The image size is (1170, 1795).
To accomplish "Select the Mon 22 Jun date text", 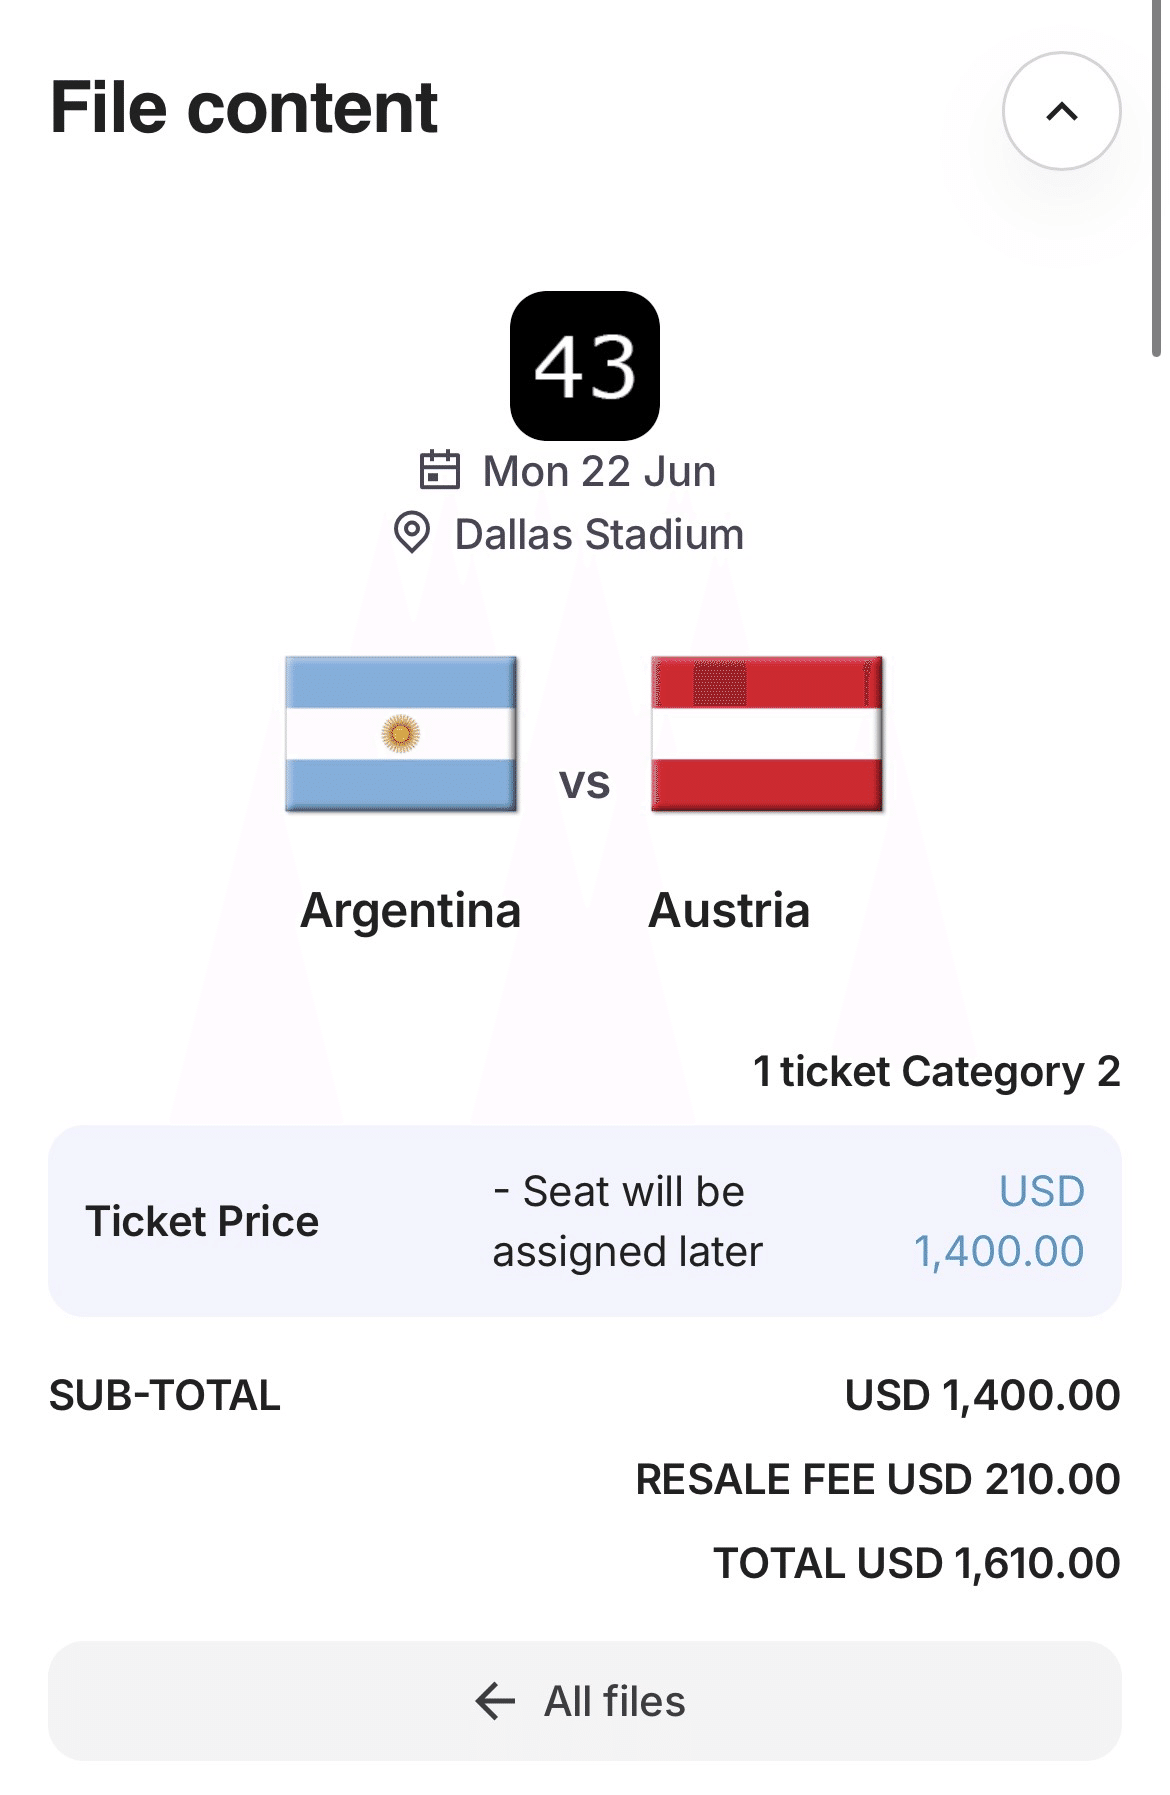I will (599, 471).
